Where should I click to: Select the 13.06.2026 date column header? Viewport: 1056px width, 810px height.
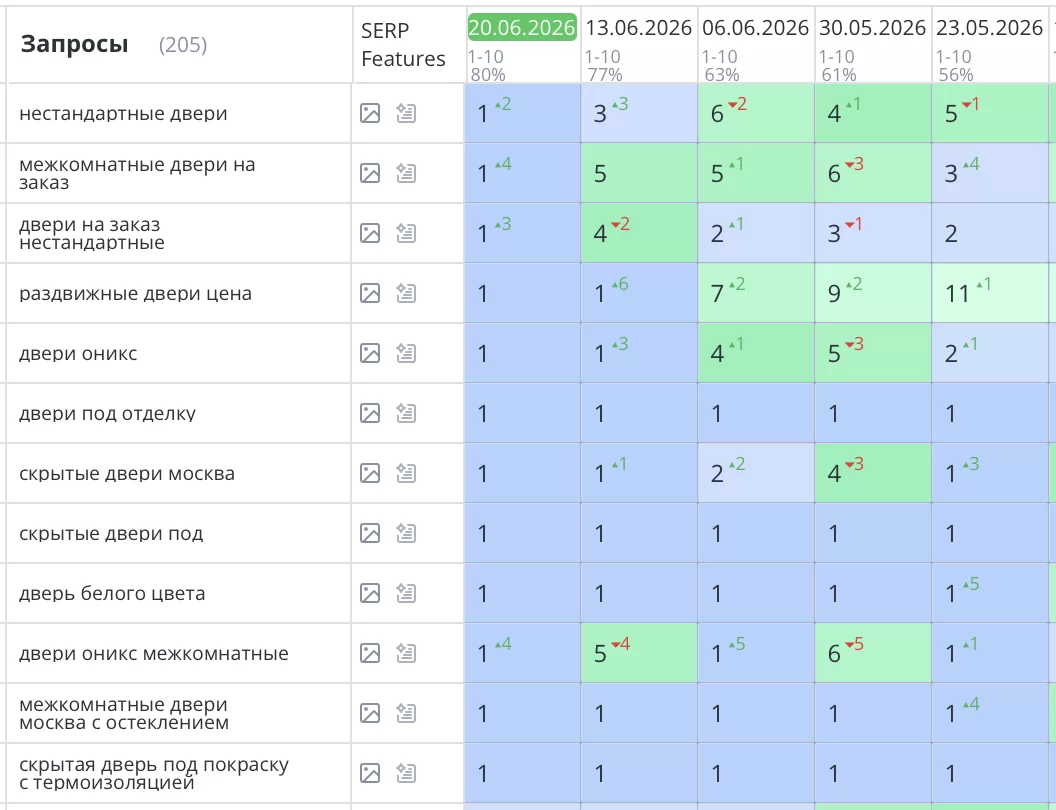point(638,28)
